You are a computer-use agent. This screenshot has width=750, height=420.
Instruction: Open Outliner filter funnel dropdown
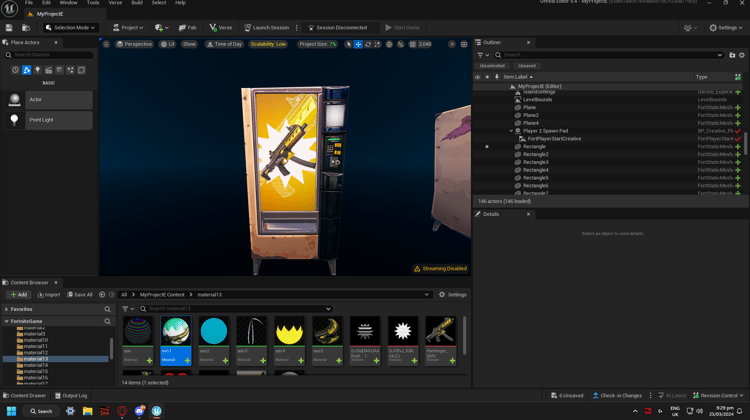483,55
